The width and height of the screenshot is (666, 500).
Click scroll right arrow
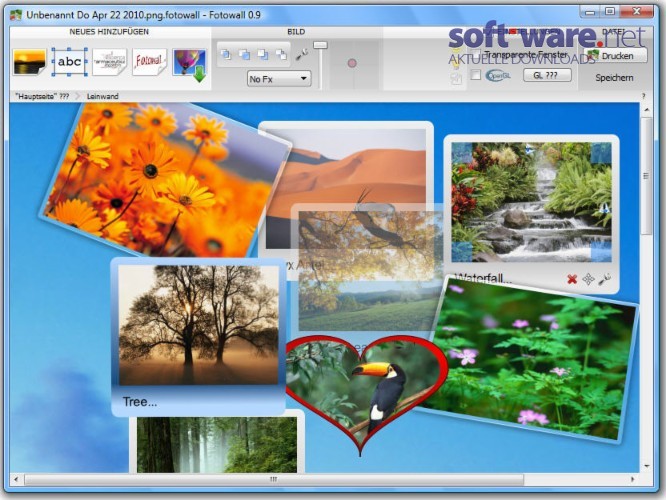click(632, 479)
